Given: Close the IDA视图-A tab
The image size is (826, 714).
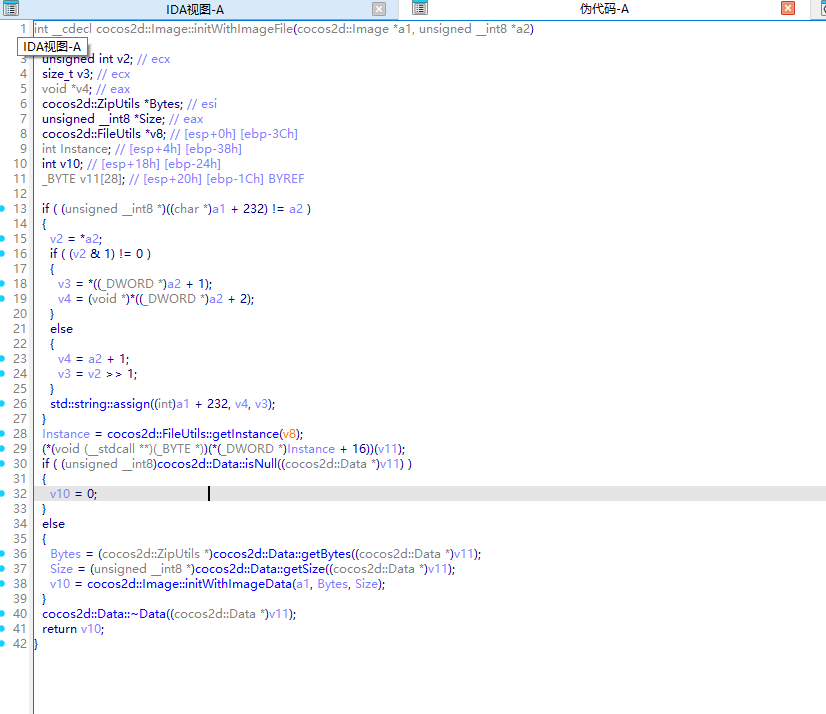Looking at the screenshot, I should [379, 9].
